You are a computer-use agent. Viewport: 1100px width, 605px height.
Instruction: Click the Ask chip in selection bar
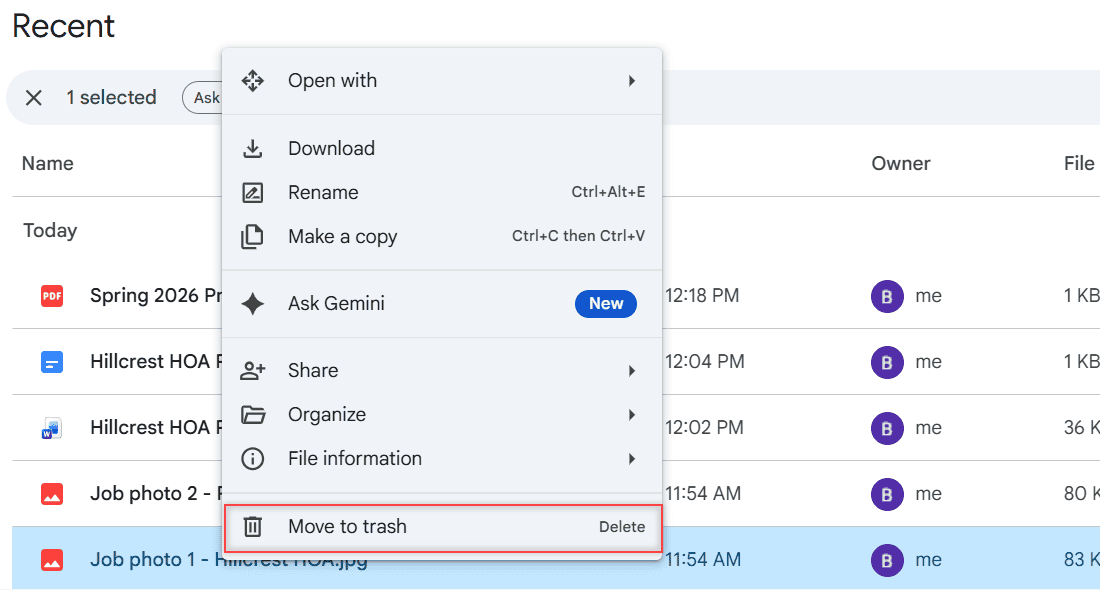[x=203, y=98]
